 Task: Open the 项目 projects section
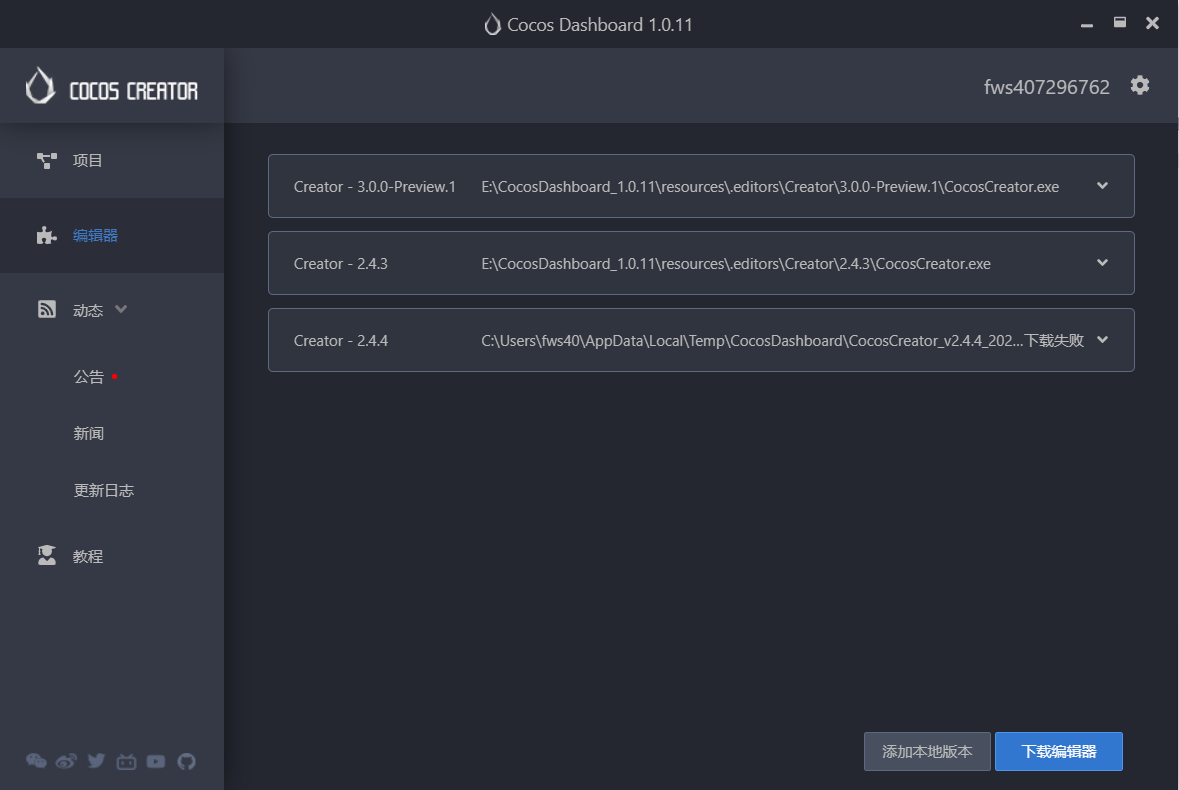(x=111, y=160)
